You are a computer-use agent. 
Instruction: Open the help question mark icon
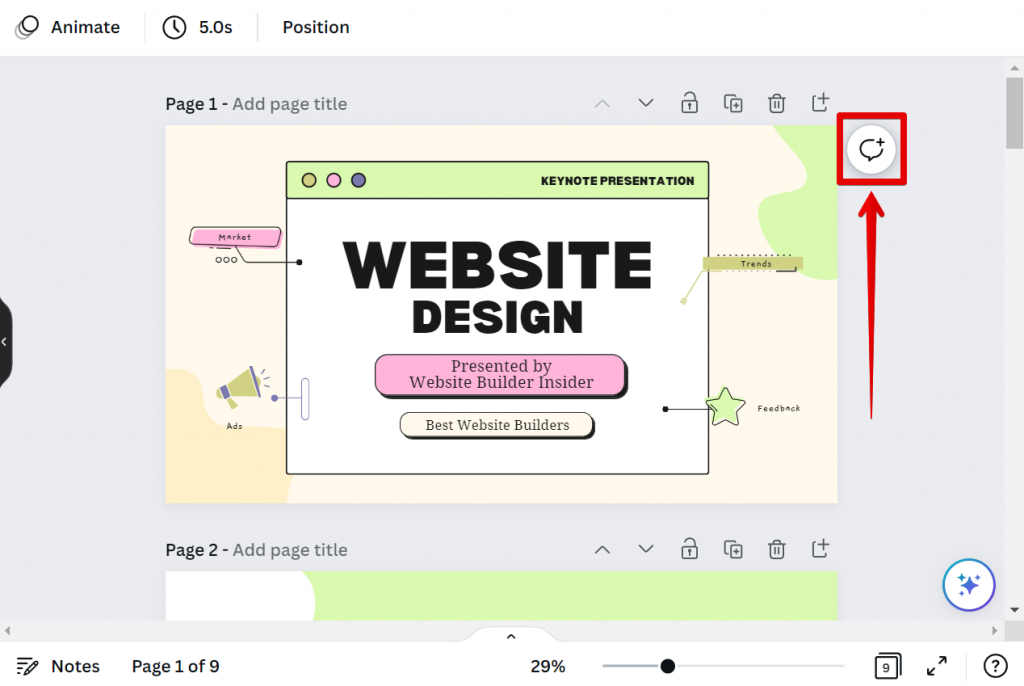pos(994,666)
